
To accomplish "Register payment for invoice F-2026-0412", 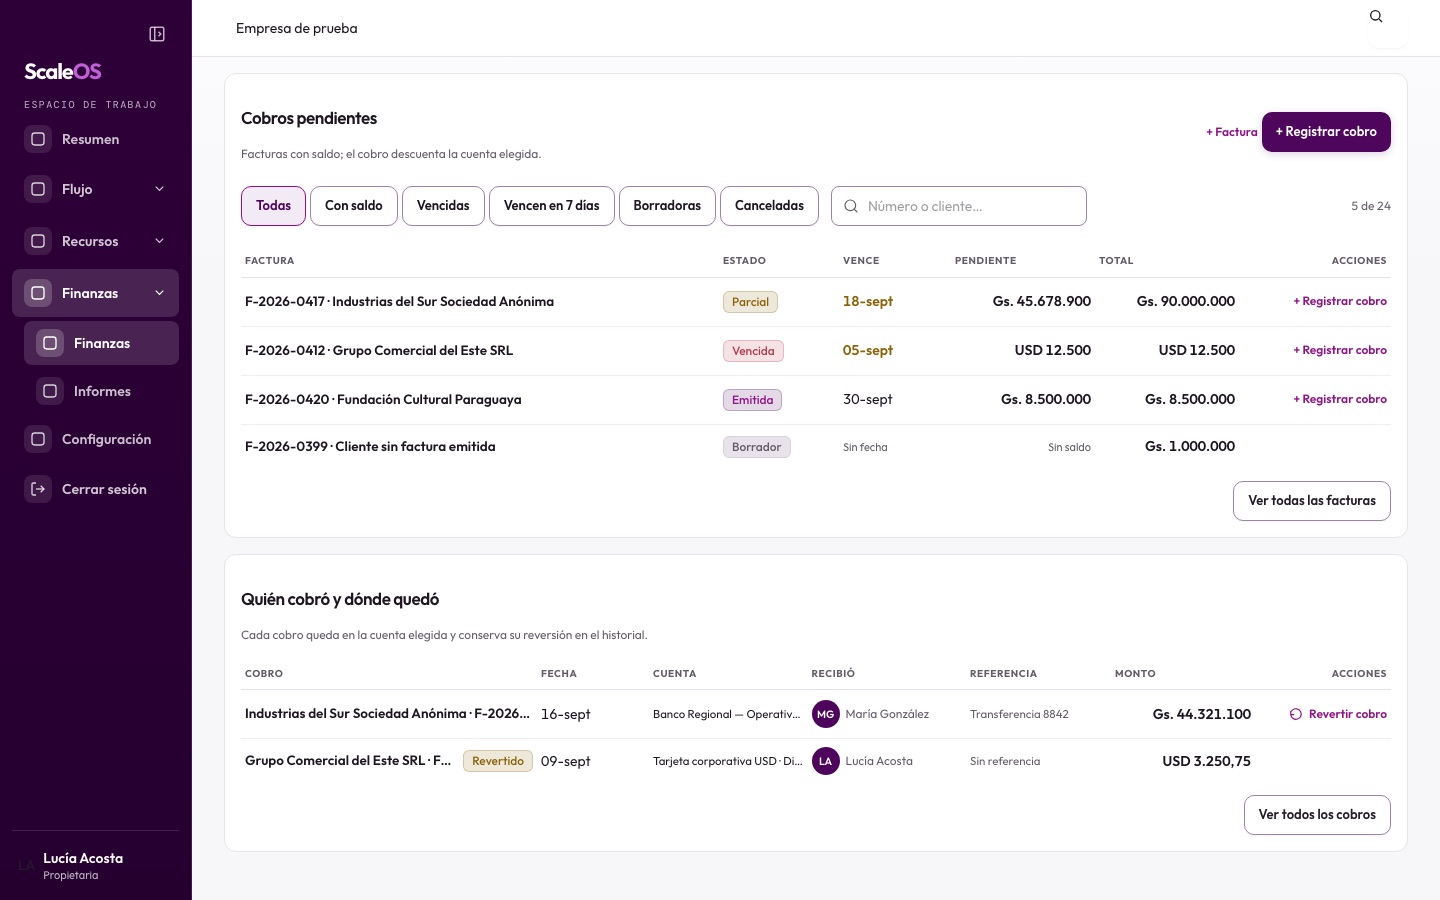I will [x=1340, y=350].
